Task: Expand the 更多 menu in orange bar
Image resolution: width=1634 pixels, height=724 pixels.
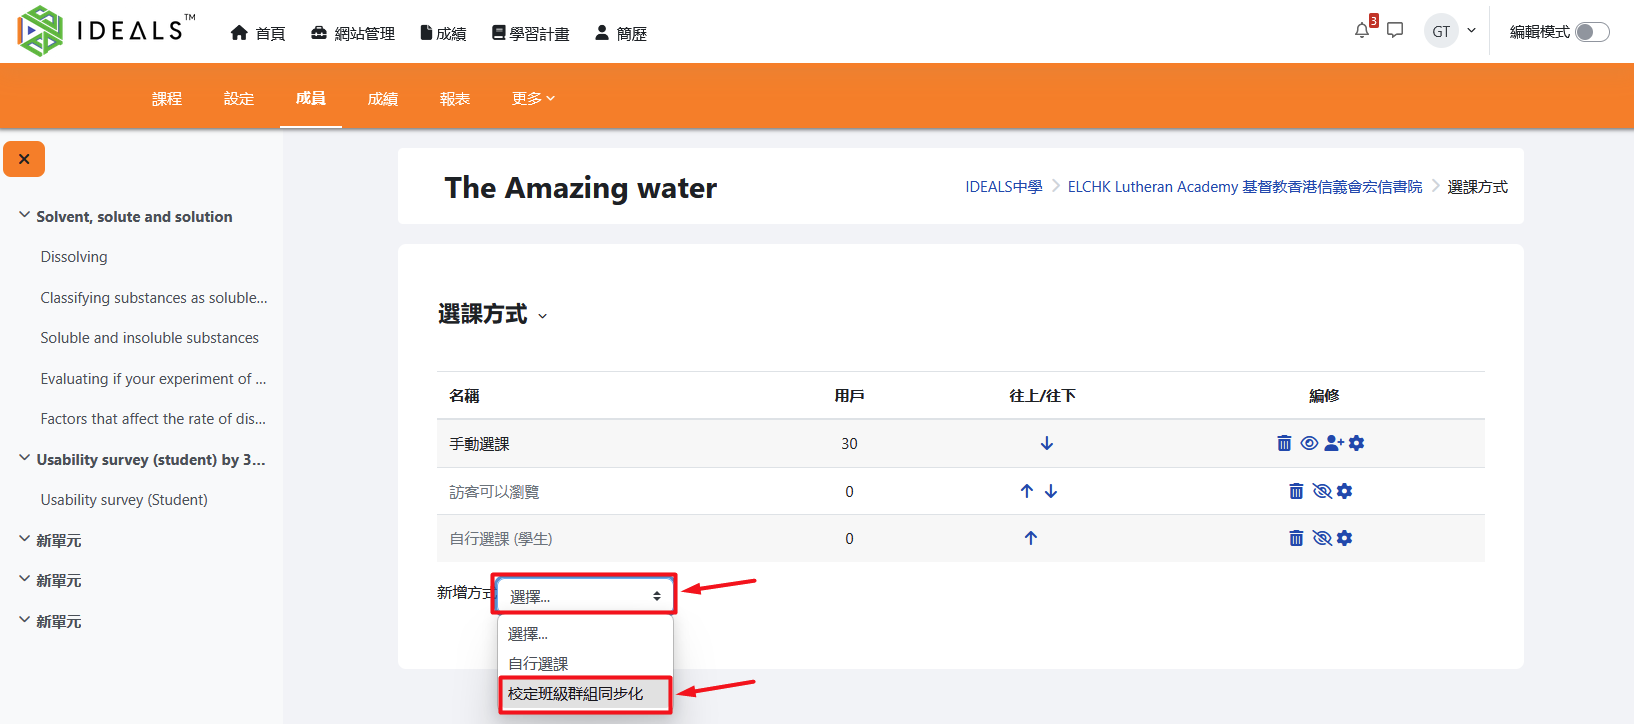Action: pyautogui.click(x=533, y=98)
